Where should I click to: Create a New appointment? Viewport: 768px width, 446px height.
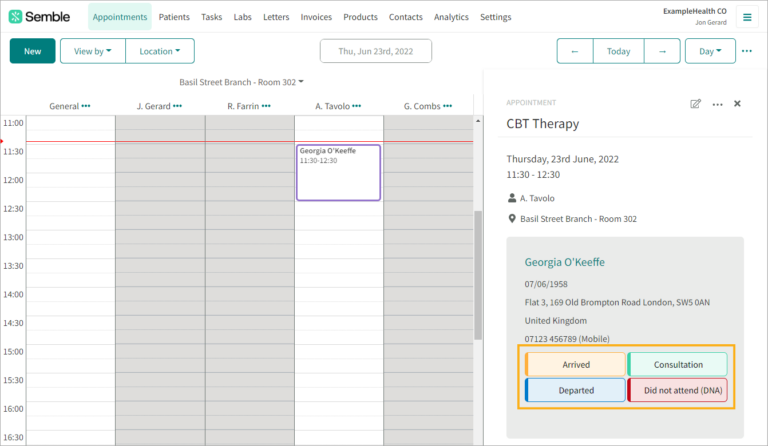click(x=32, y=51)
